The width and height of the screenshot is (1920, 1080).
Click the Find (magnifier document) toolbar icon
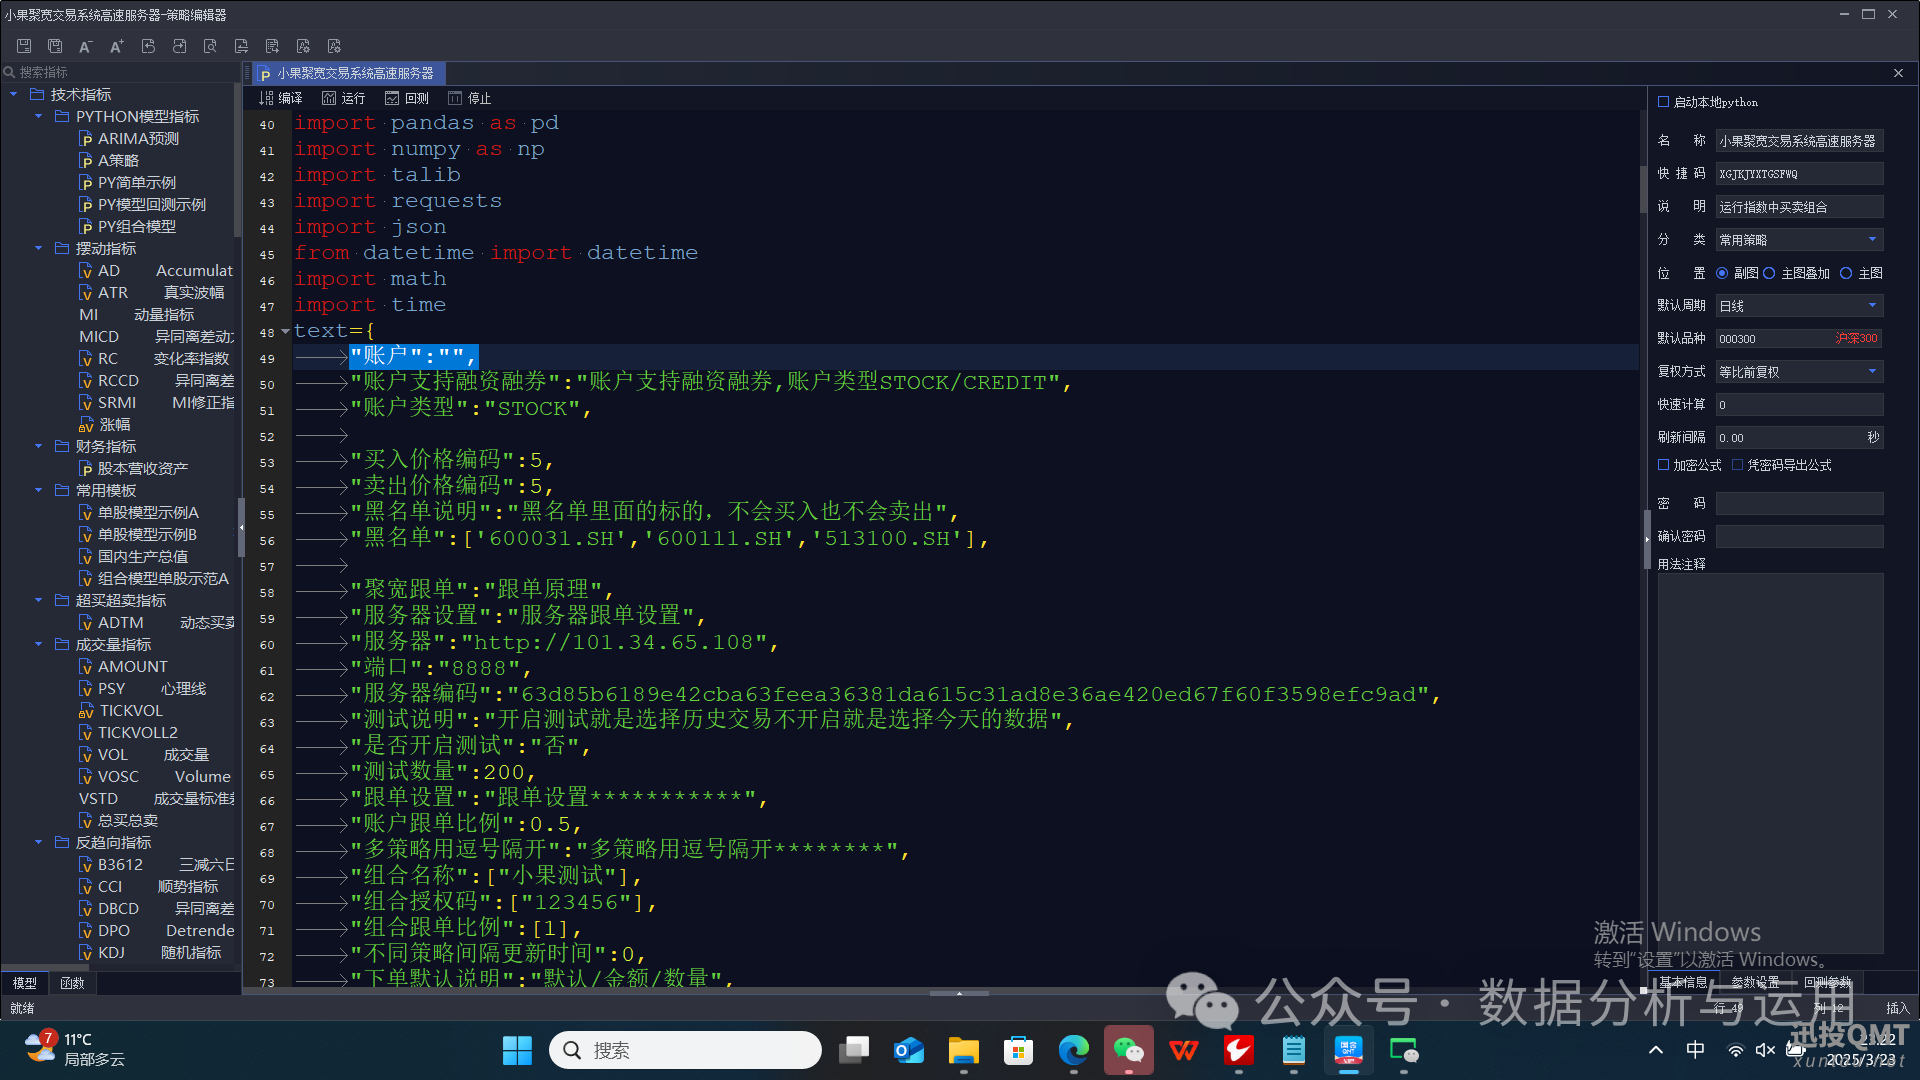[x=210, y=46]
